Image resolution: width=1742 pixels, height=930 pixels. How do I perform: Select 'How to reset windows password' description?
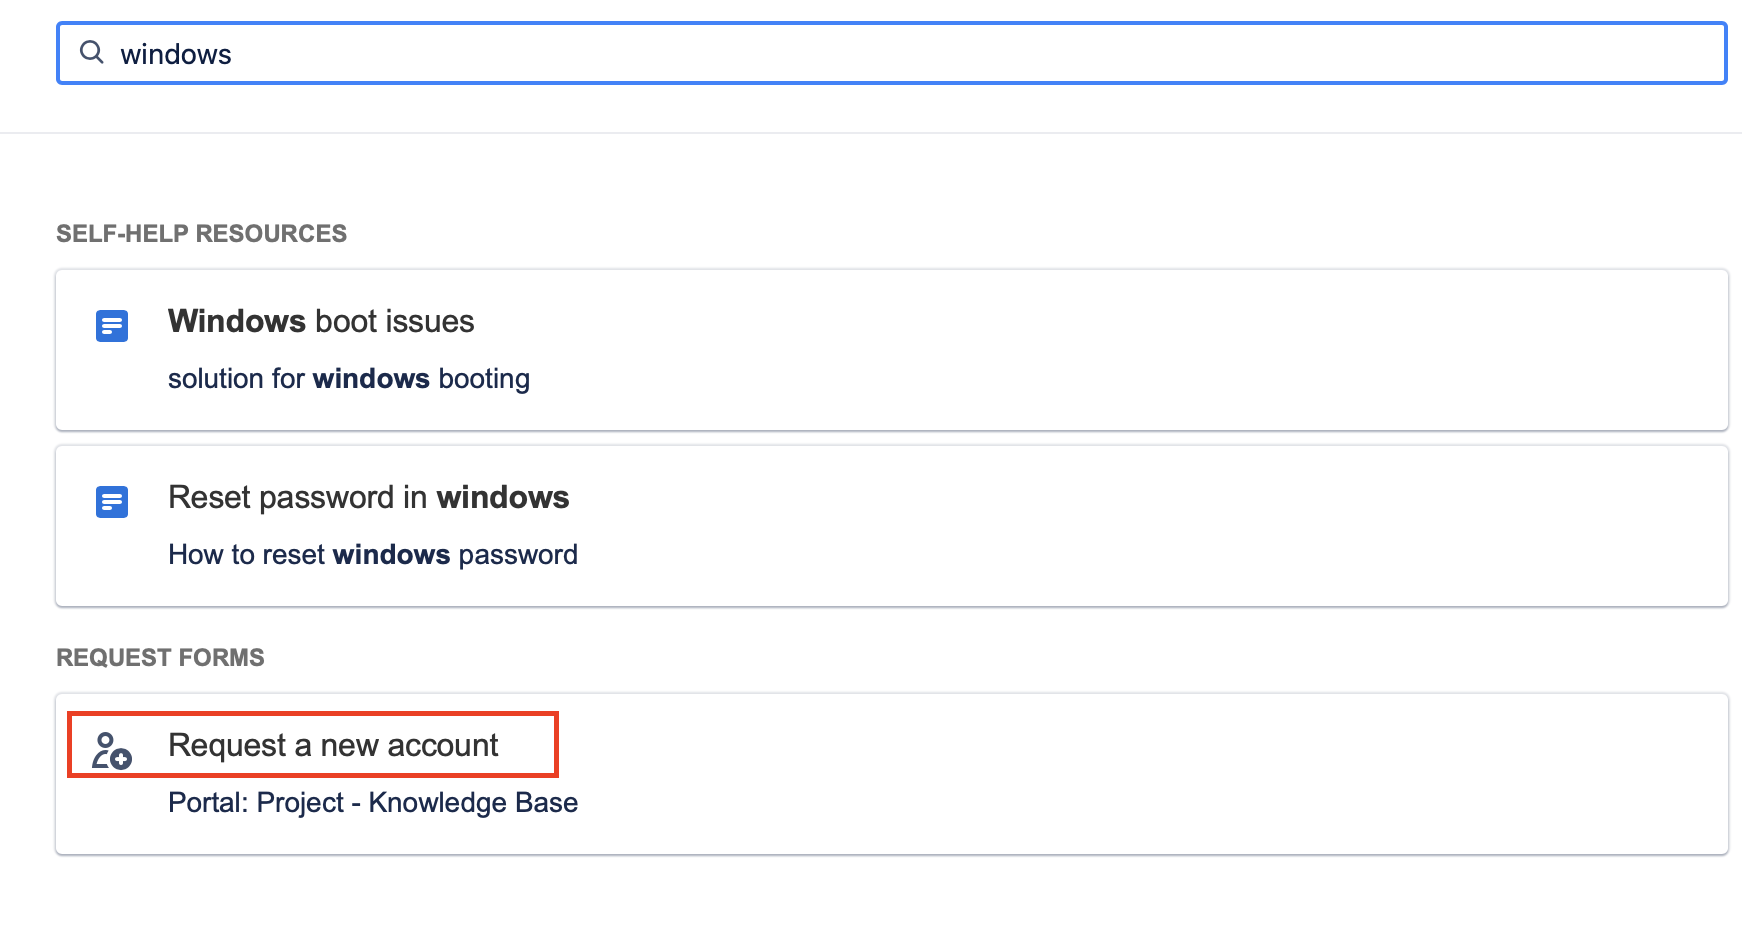373,555
